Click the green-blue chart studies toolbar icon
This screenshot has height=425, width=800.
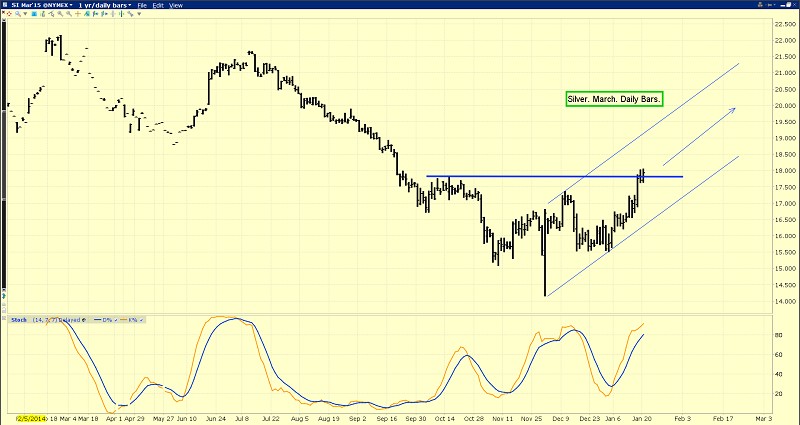87,14
